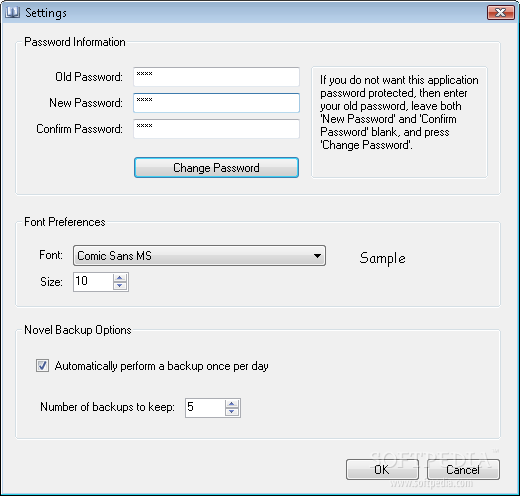The width and height of the screenshot is (520, 496).
Task: Click the font Size value field
Action: [93, 282]
